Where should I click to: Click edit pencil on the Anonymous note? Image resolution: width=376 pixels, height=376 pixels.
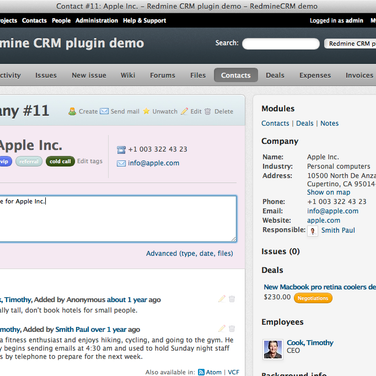[x=222, y=299]
